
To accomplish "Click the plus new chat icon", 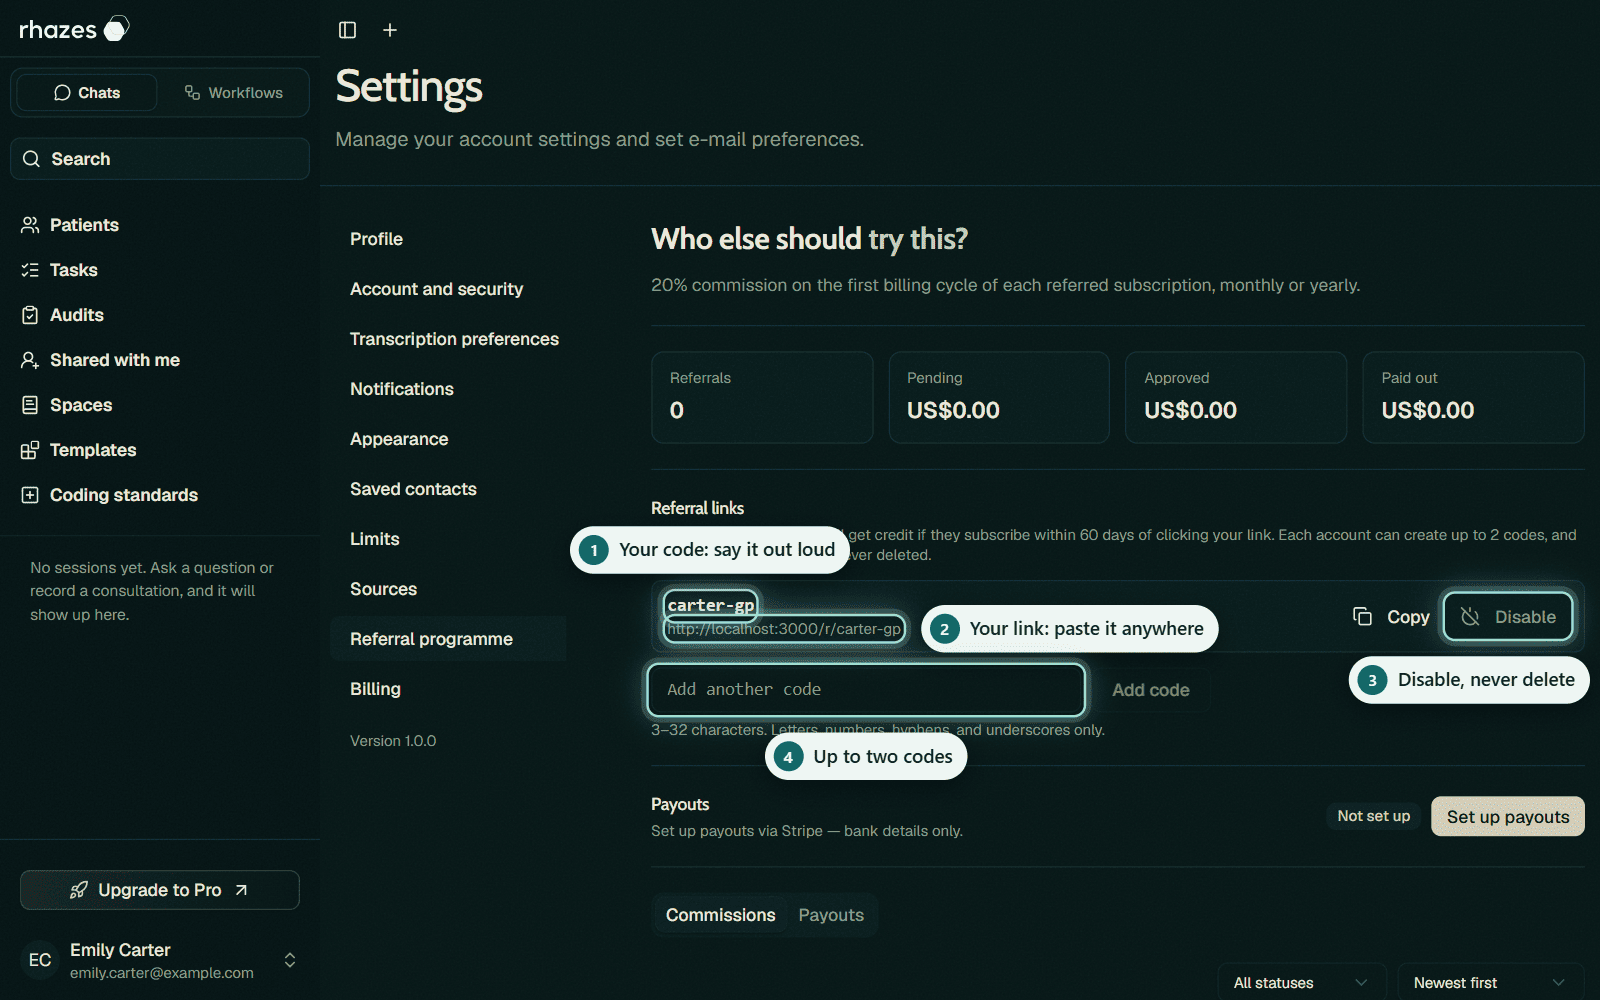I will pos(390,30).
